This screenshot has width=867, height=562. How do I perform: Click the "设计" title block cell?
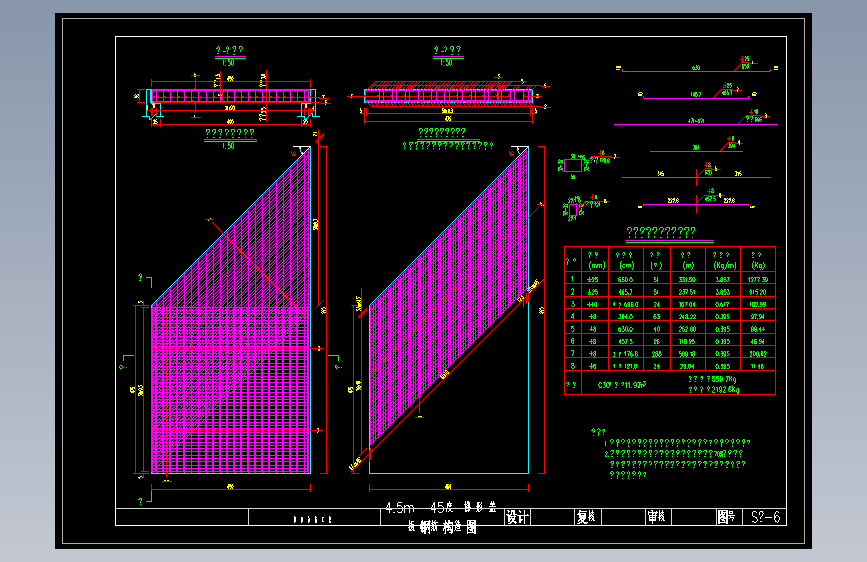[518, 517]
